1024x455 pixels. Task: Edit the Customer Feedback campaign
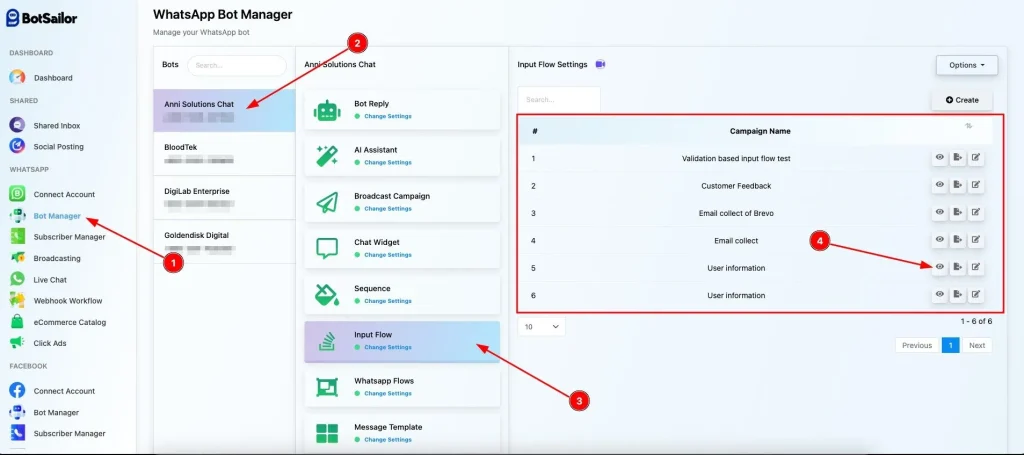coord(976,185)
